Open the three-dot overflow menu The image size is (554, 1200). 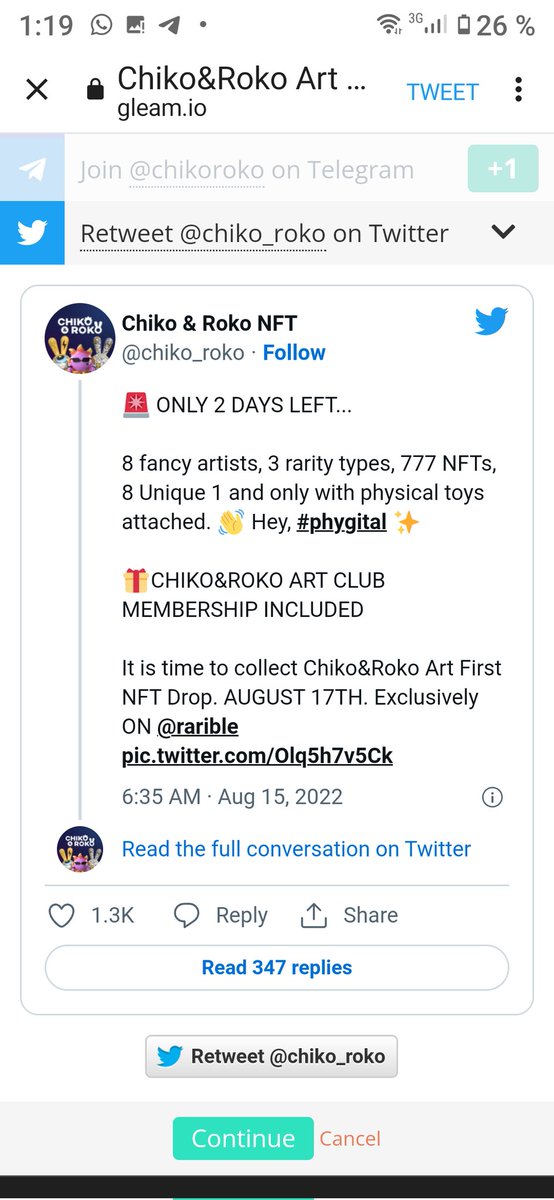(x=518, y=90)
